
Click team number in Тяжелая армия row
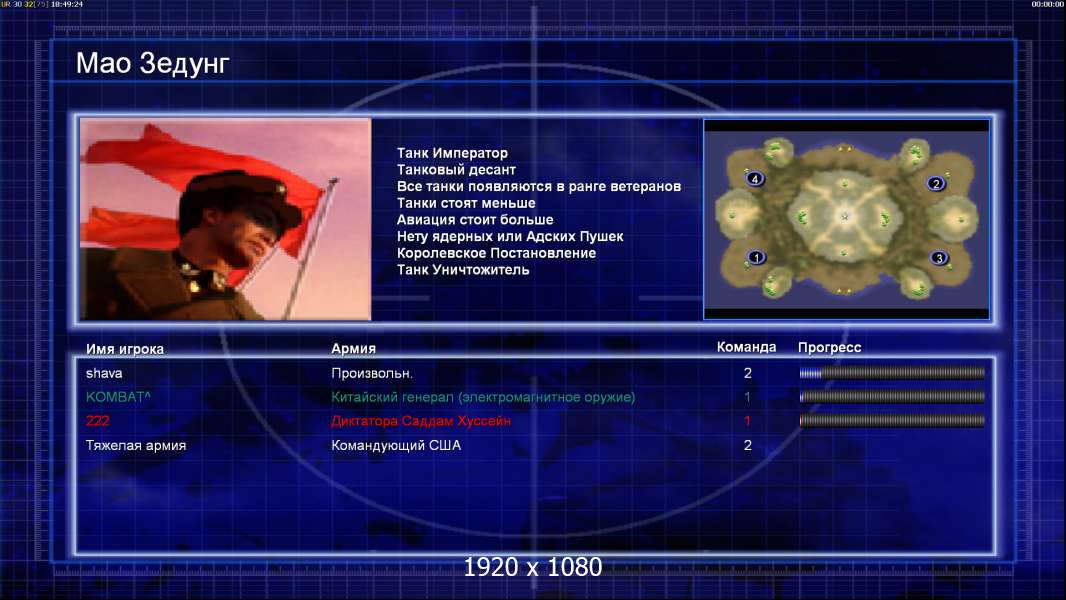click(x=748, y=445)
